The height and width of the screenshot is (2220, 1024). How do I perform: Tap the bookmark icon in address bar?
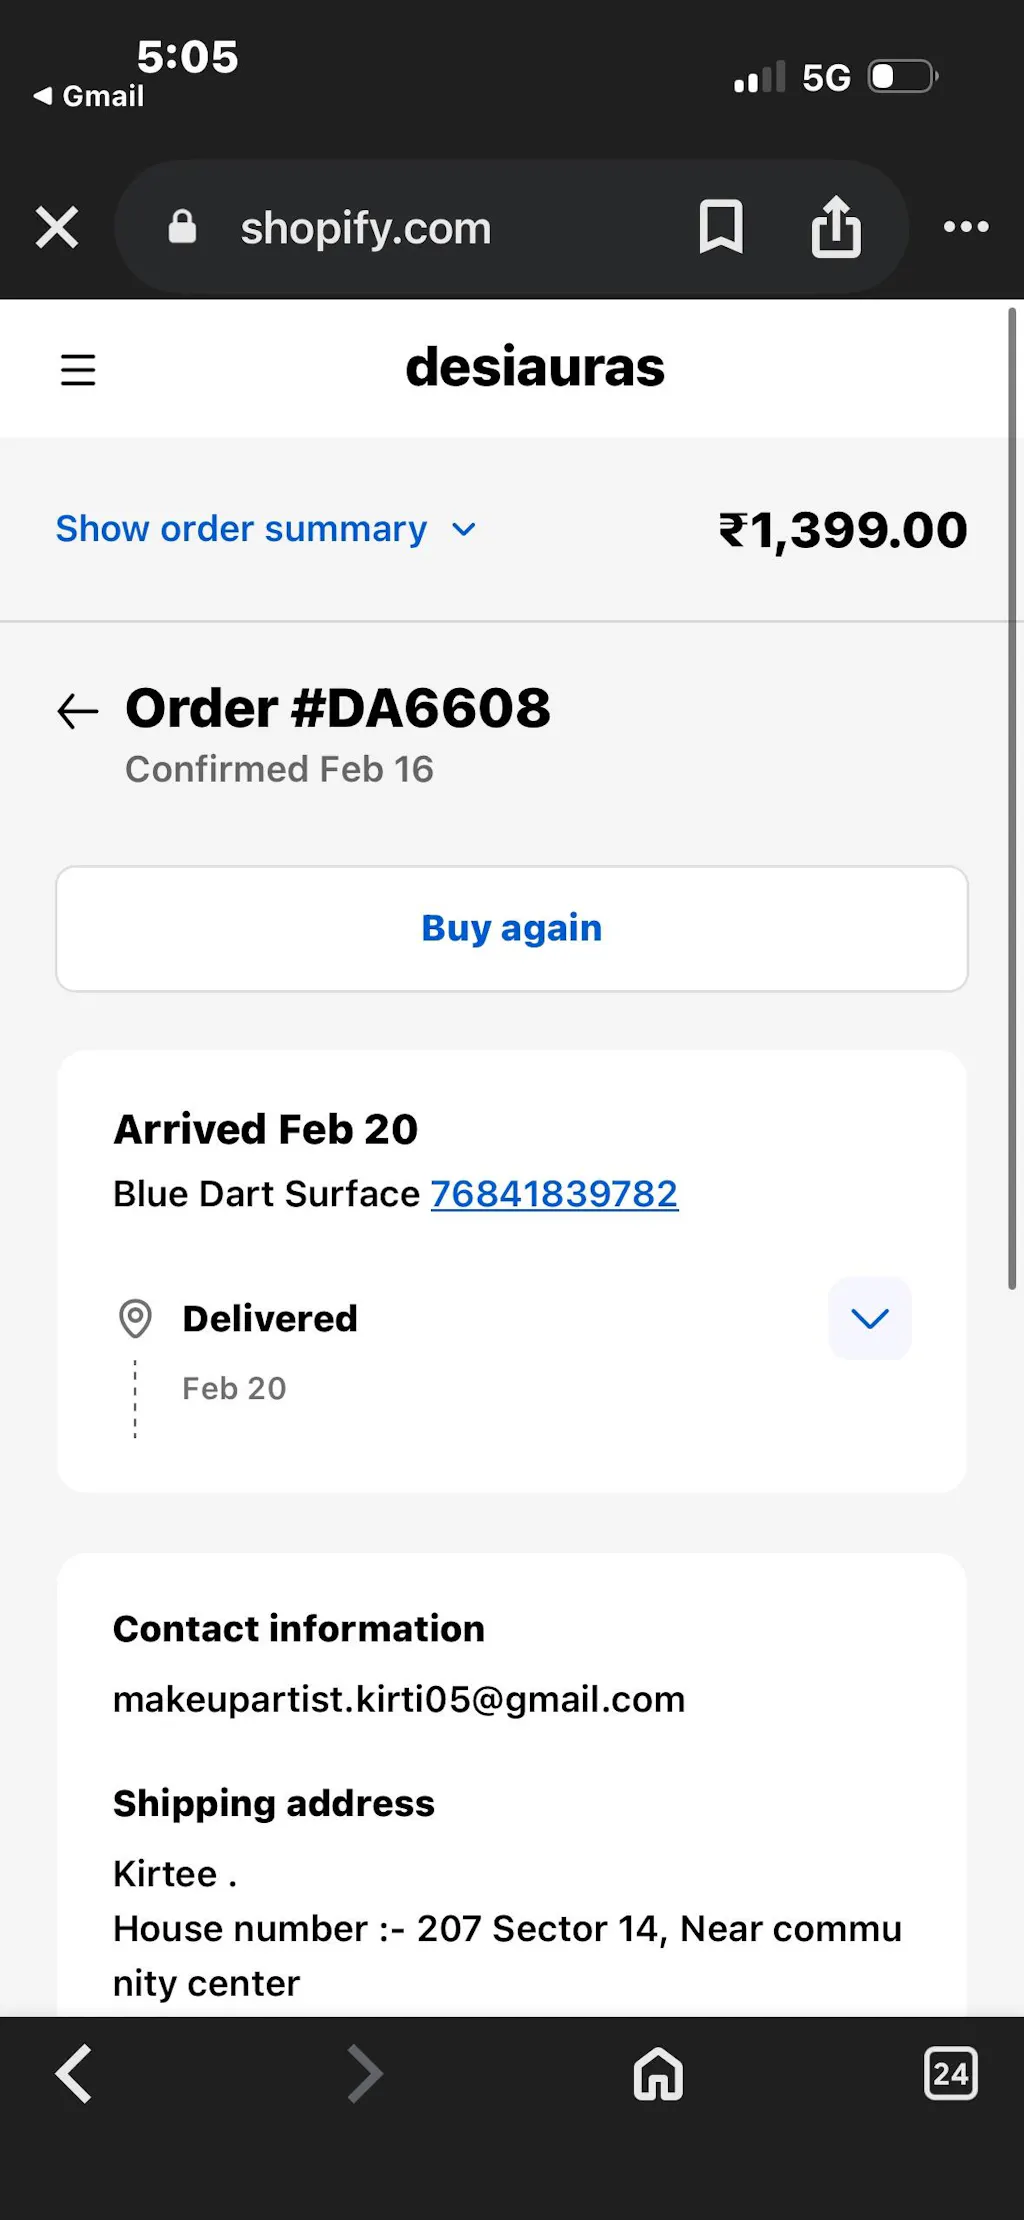pos(720,227)
